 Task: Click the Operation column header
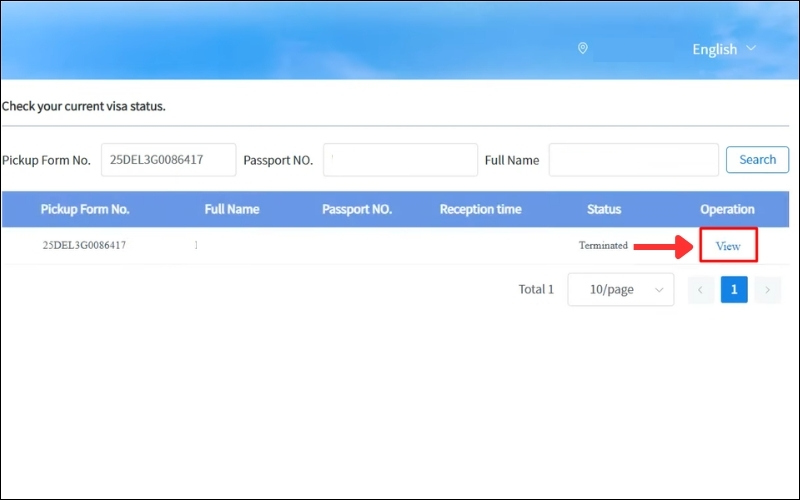(x=727, y=209)
